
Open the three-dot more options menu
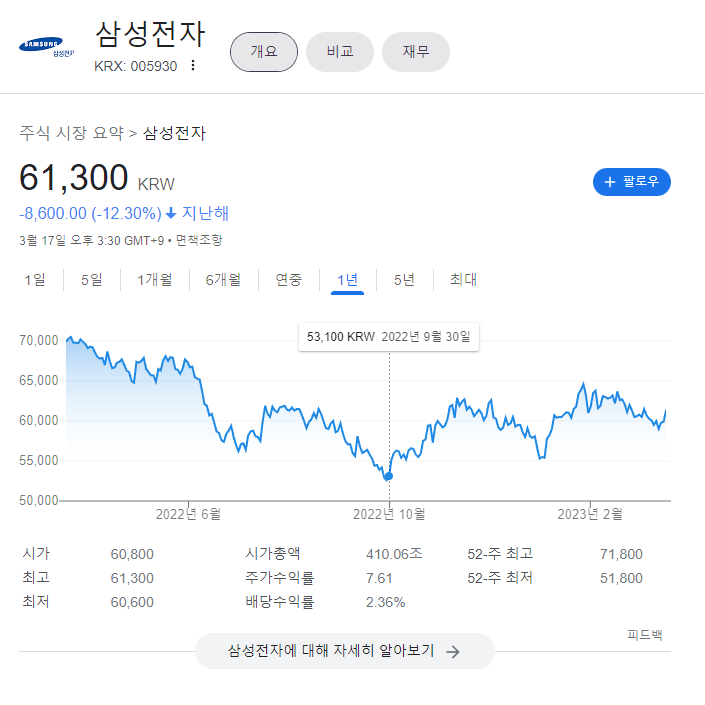pyautogui.click(x=193, y=66)
